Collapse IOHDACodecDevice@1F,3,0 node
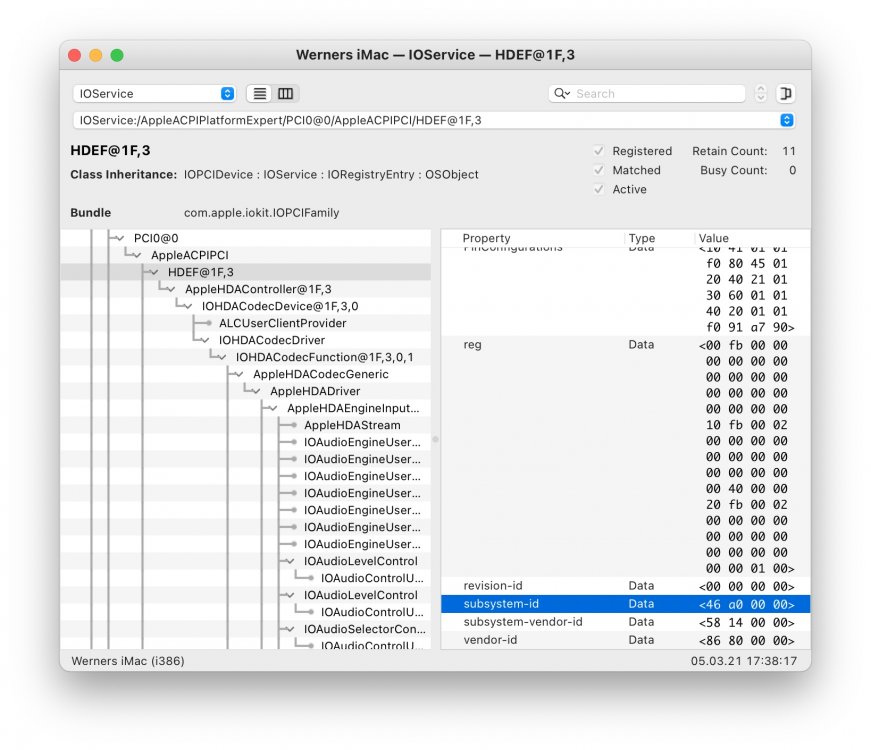Image resolution: width=871 pixels, height=750 pixels. (188, 306)
